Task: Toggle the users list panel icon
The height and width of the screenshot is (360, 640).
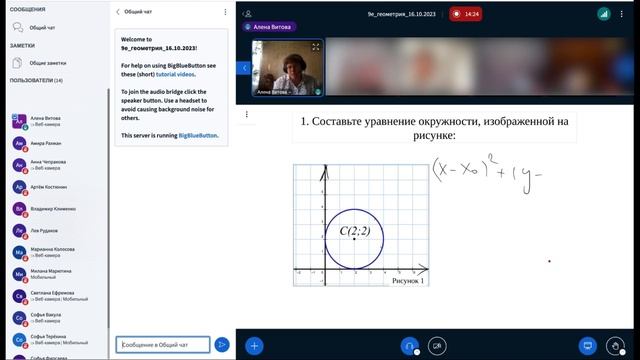Action: pos(248,14)
